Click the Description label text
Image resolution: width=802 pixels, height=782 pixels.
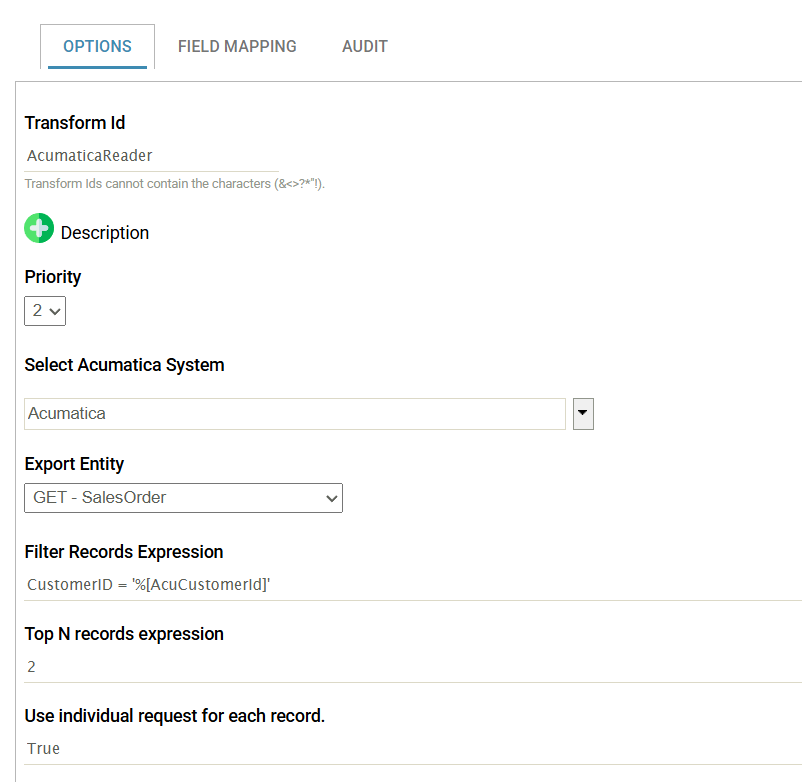tap(105, 233)
